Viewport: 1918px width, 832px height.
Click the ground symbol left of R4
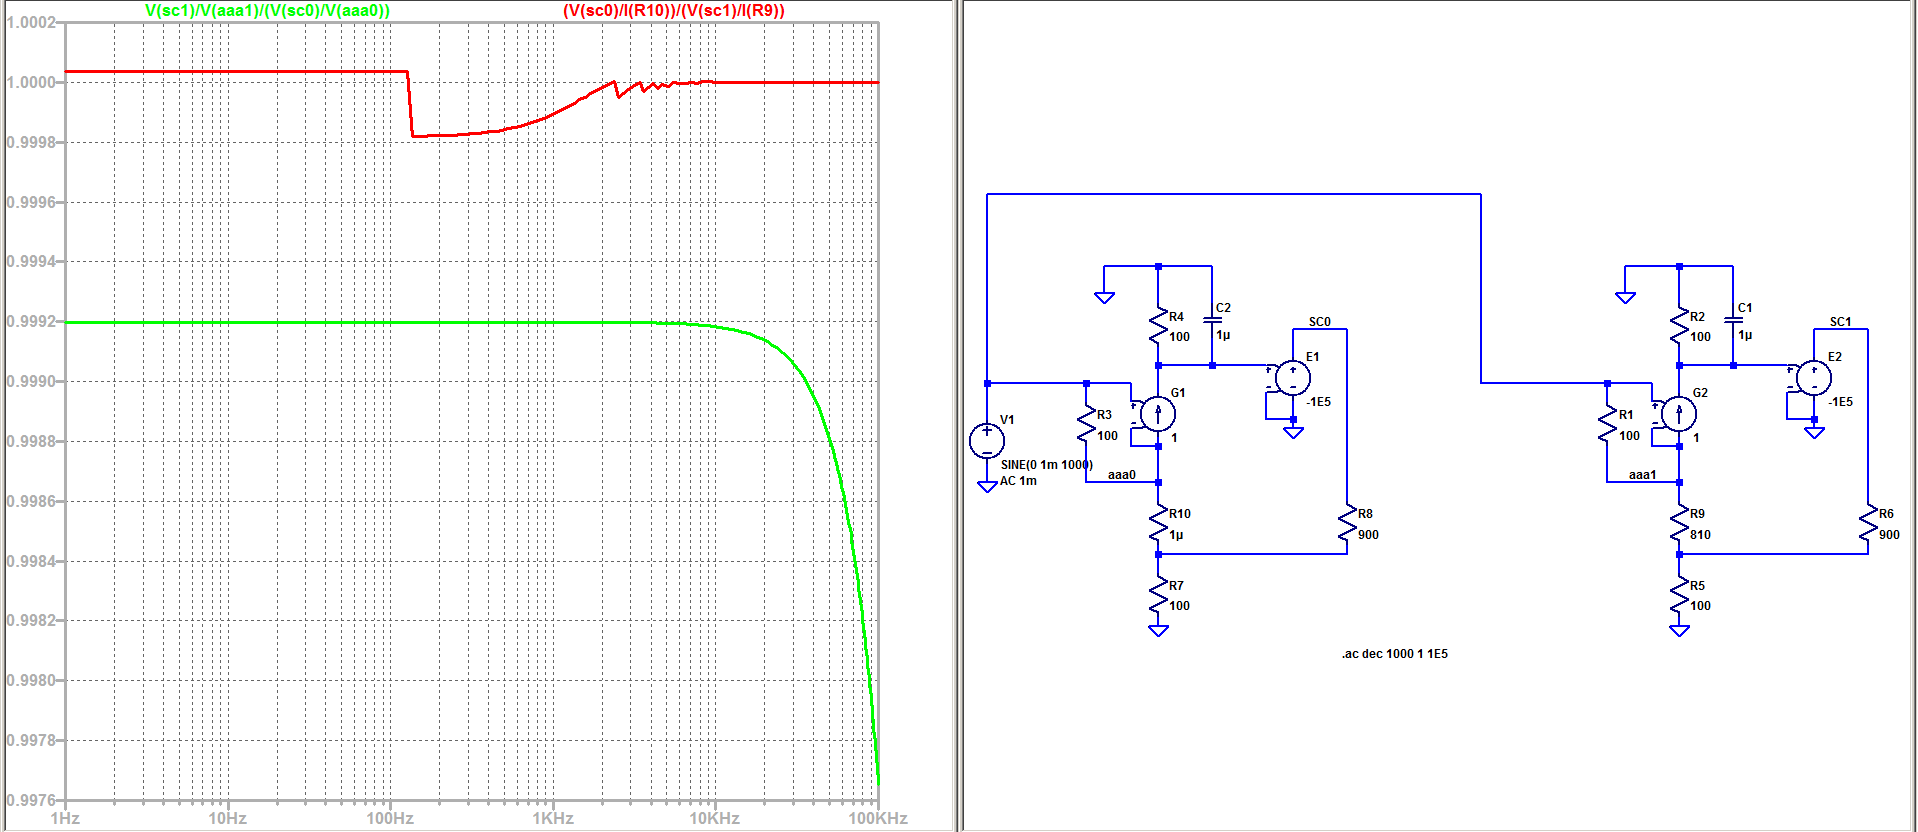[x=1104, y=297]
